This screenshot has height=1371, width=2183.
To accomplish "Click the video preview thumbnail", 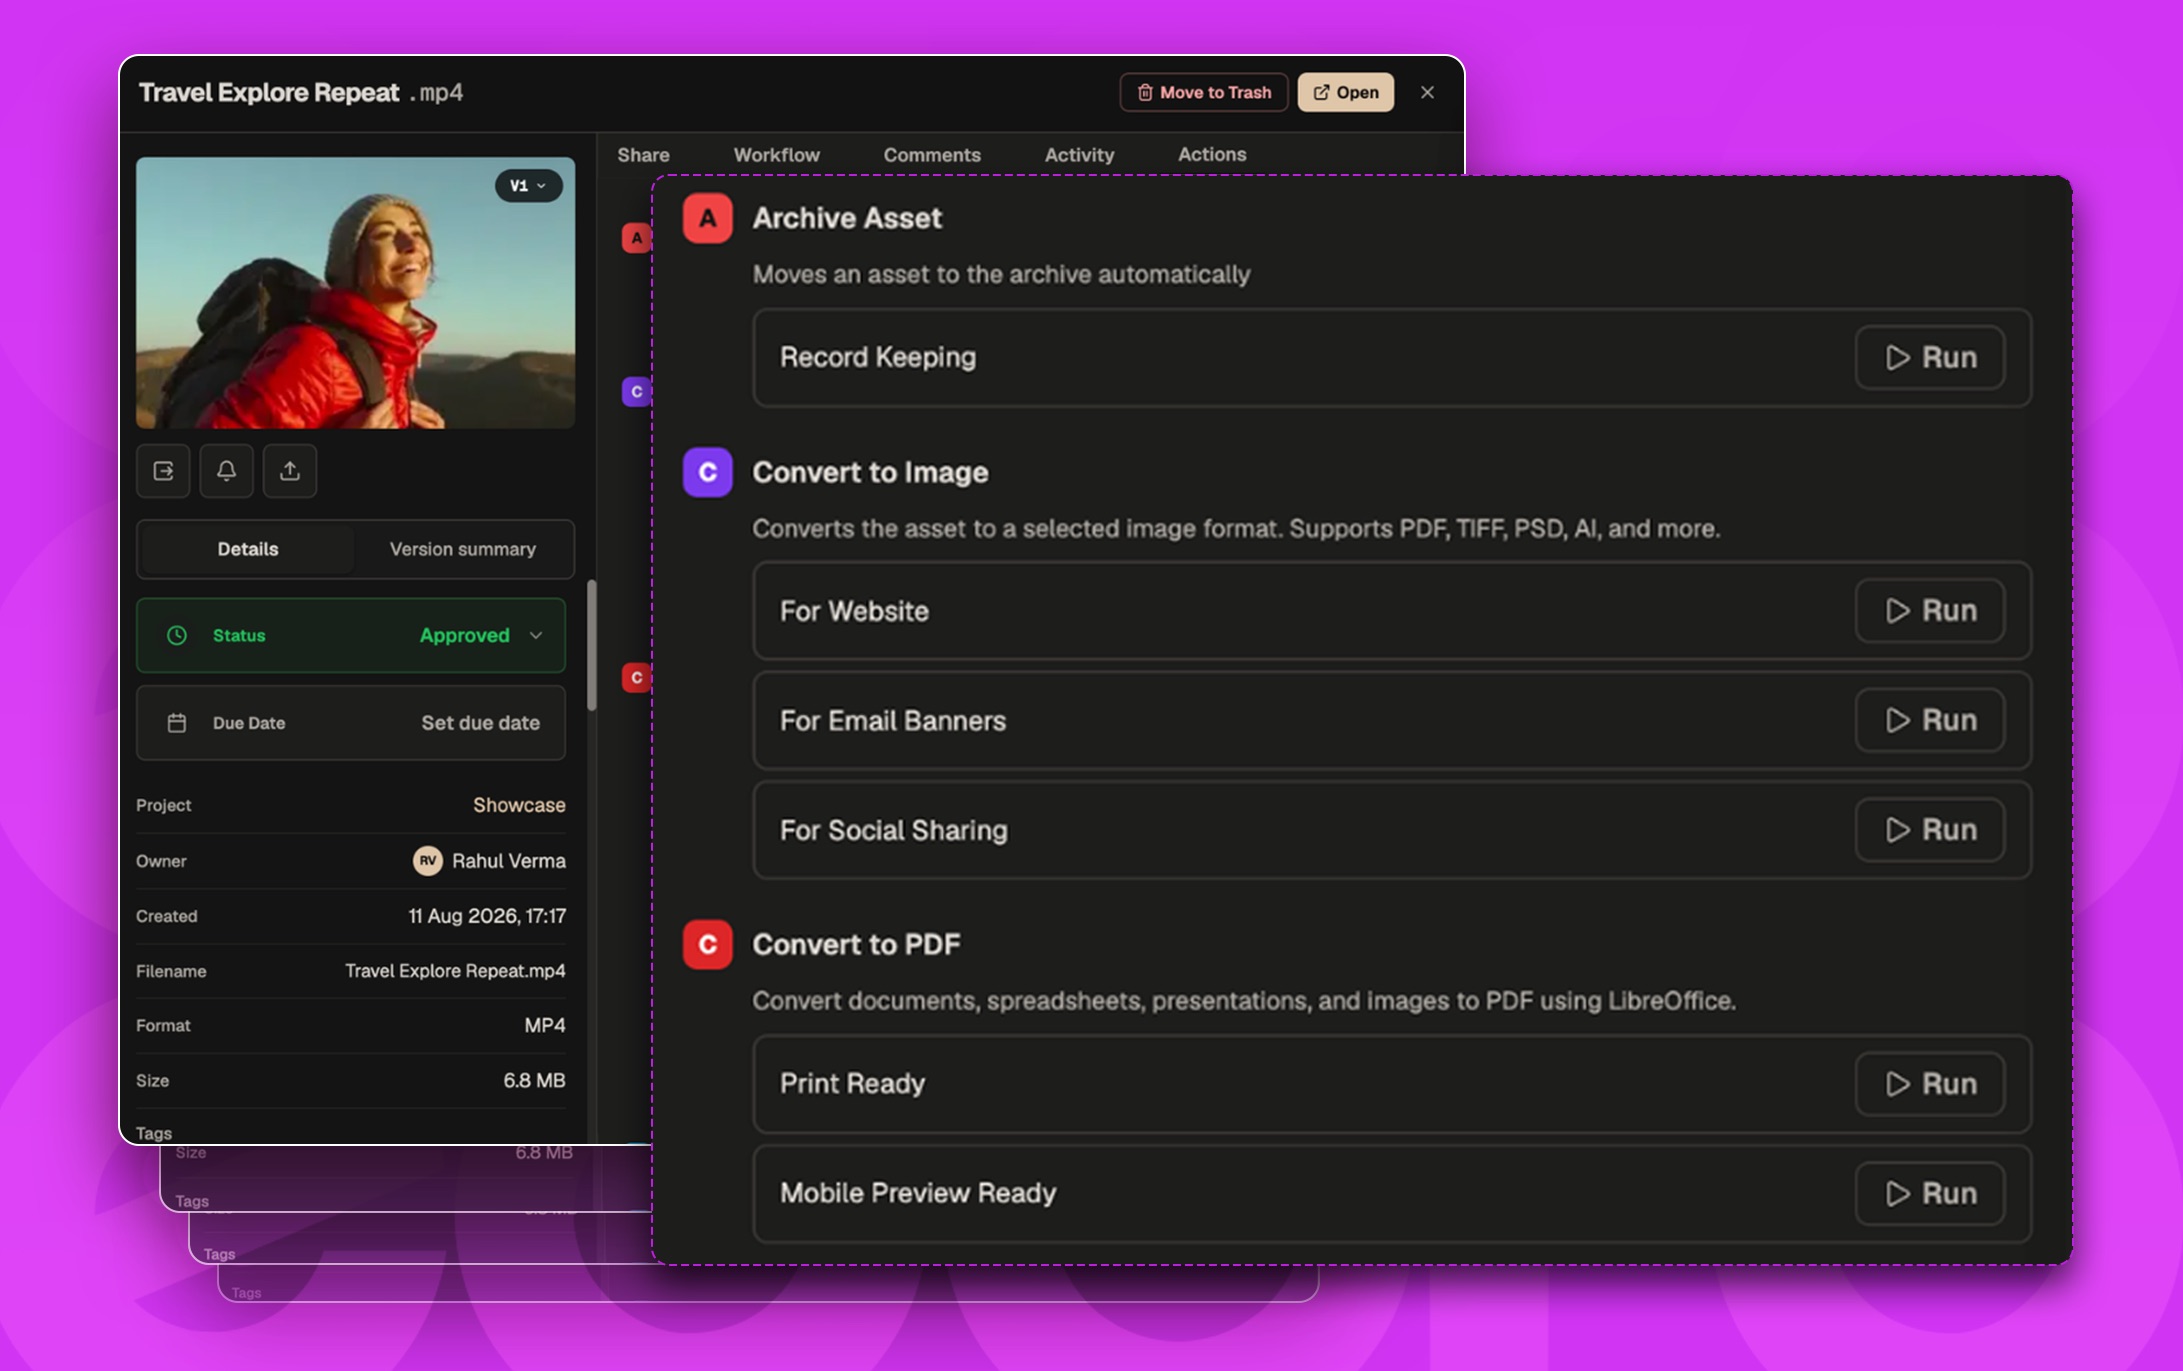I will [355, 293].
